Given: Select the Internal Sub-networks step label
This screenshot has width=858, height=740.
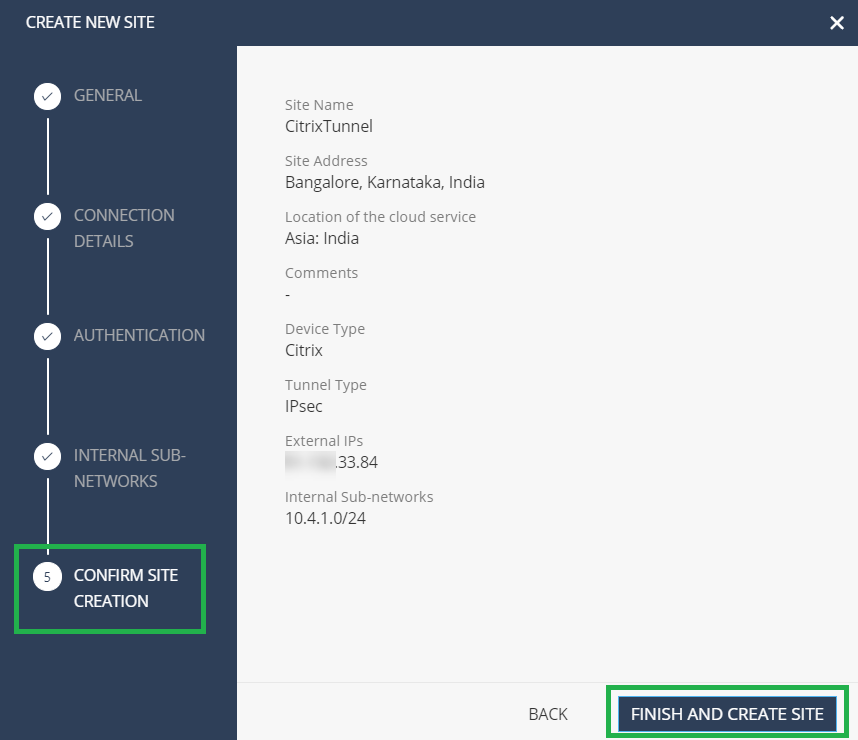Looking at the screenshot, I should pyautogui.click(x=130, y=468).
